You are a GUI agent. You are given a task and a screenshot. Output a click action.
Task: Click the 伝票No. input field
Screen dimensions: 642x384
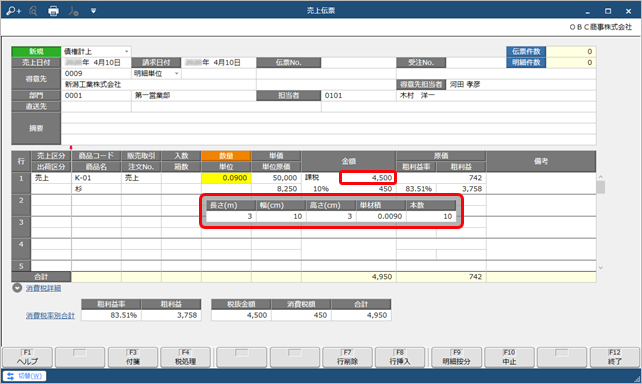358,63
